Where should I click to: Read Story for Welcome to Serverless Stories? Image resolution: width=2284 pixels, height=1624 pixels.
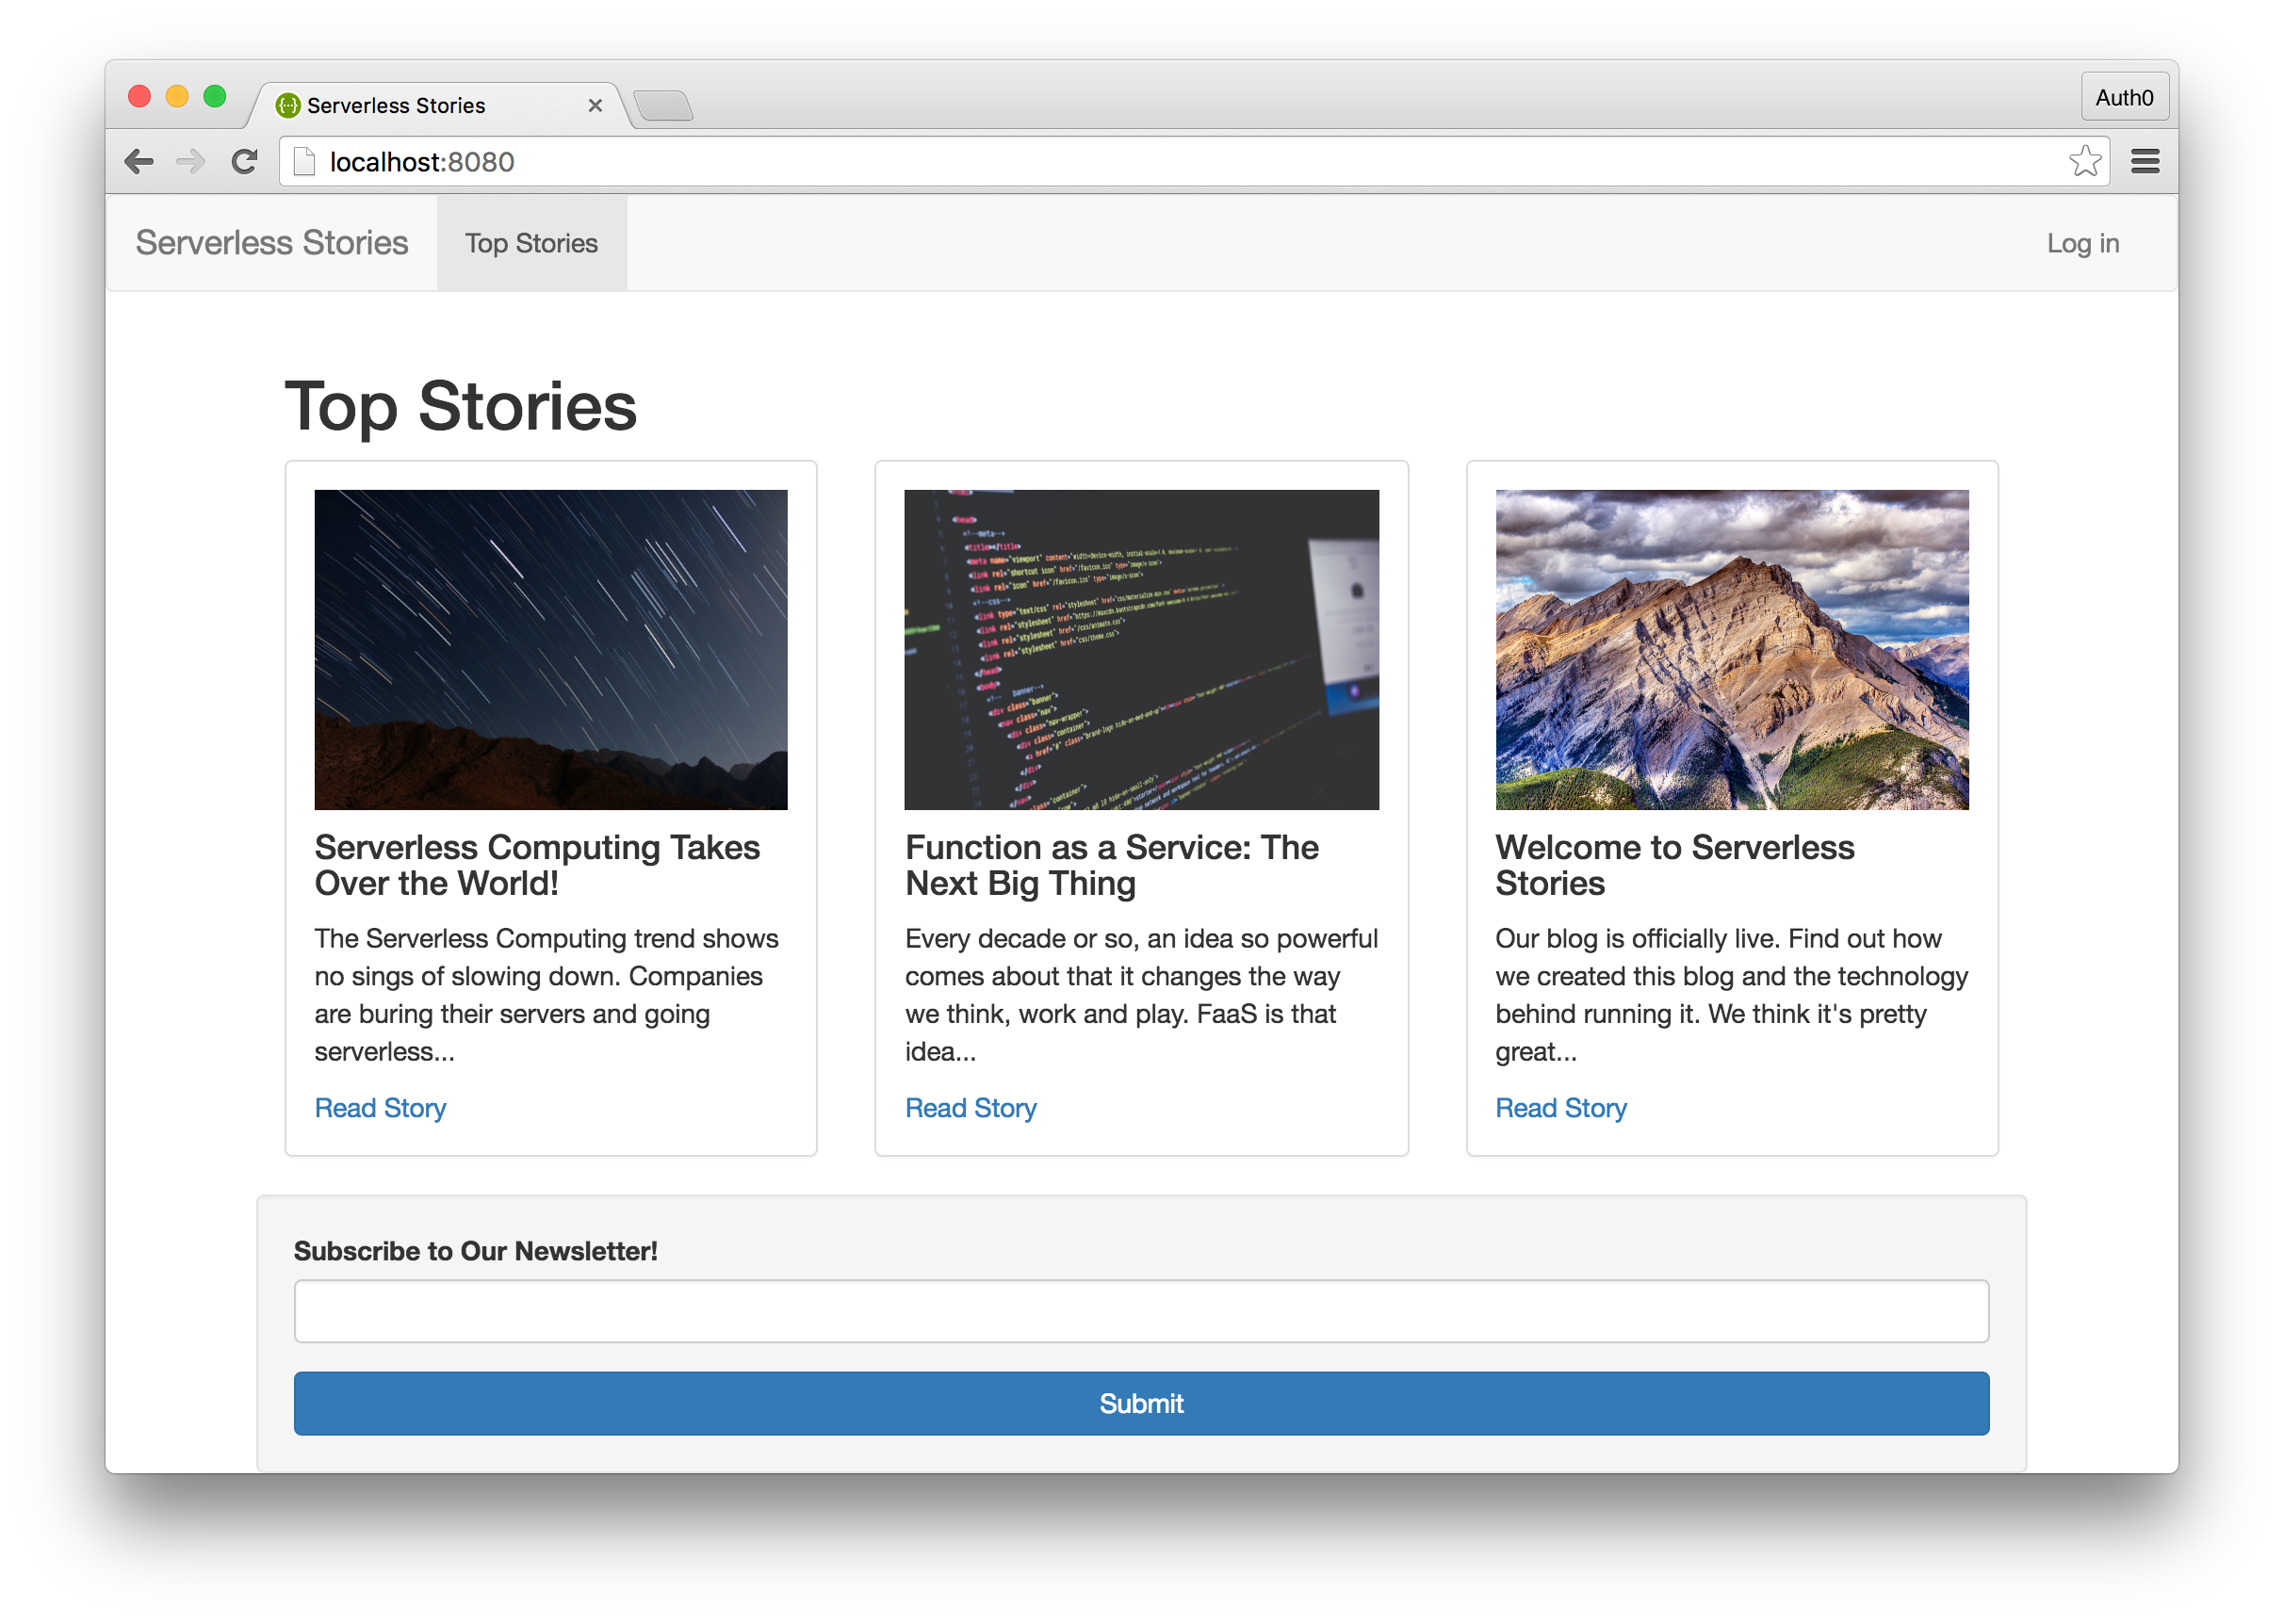(1560, 1108)
